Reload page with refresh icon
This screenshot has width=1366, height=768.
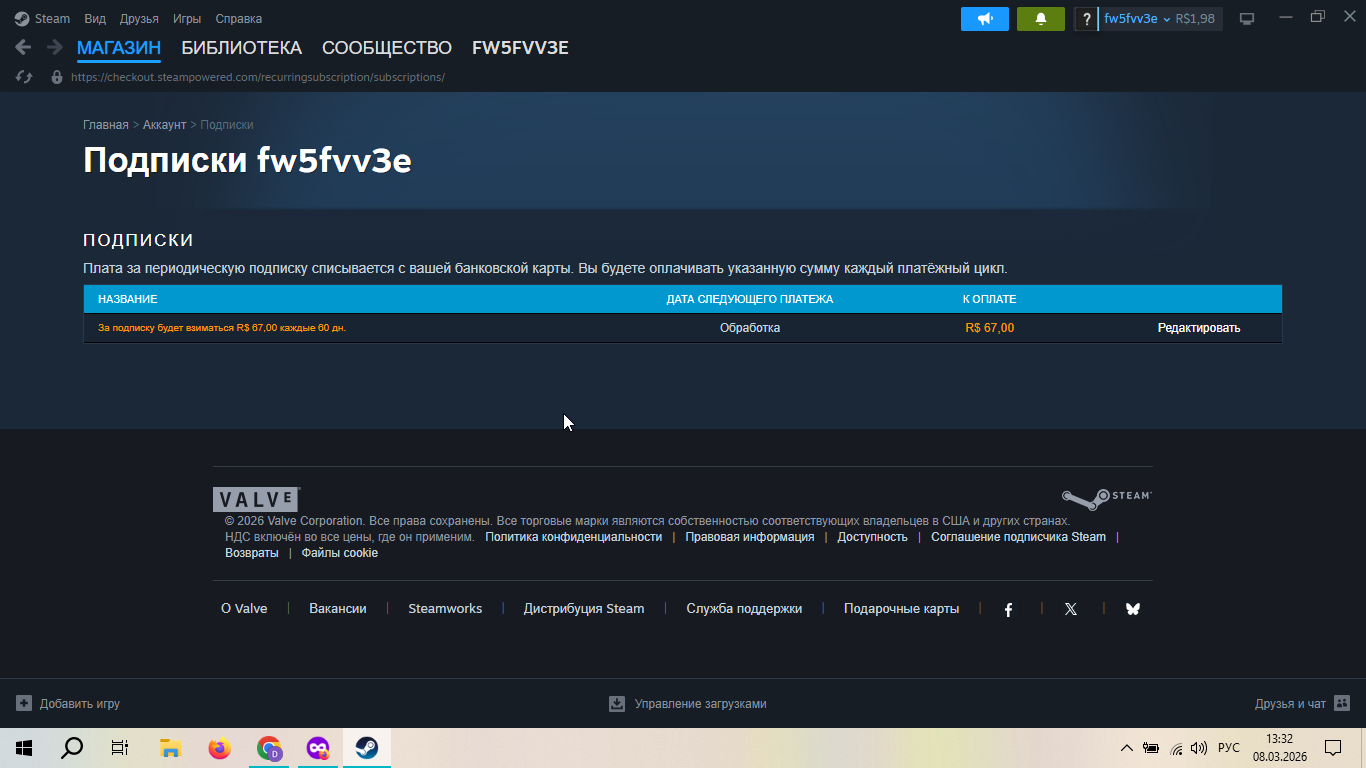(24, 77)
